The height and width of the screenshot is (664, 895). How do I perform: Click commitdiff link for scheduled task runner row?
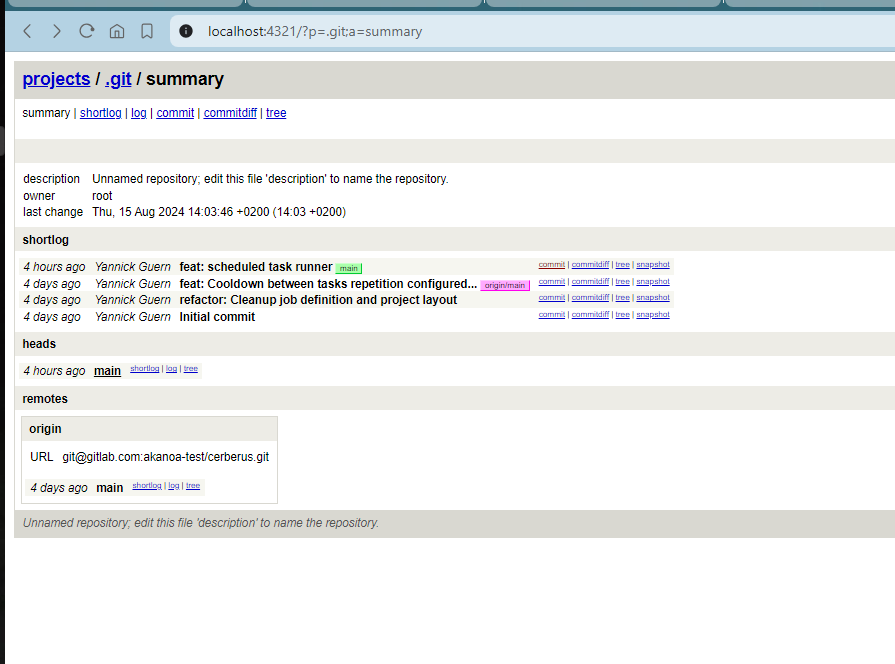(590, 264)
